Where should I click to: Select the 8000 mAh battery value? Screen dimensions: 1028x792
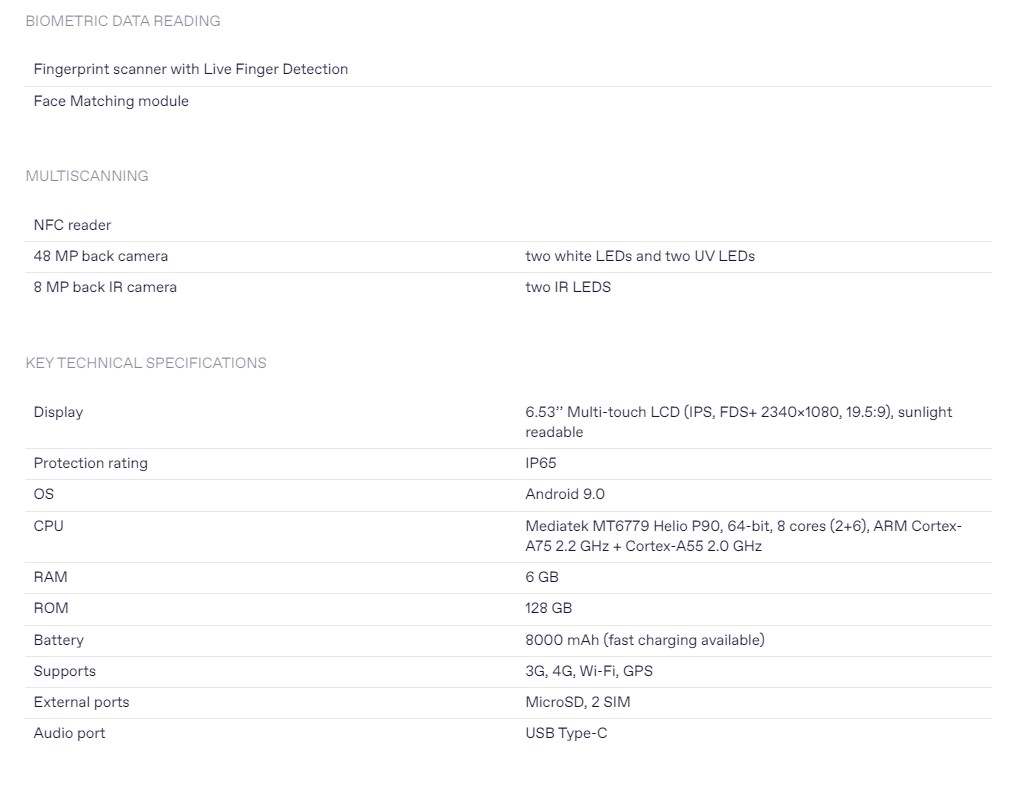[644, 640]
